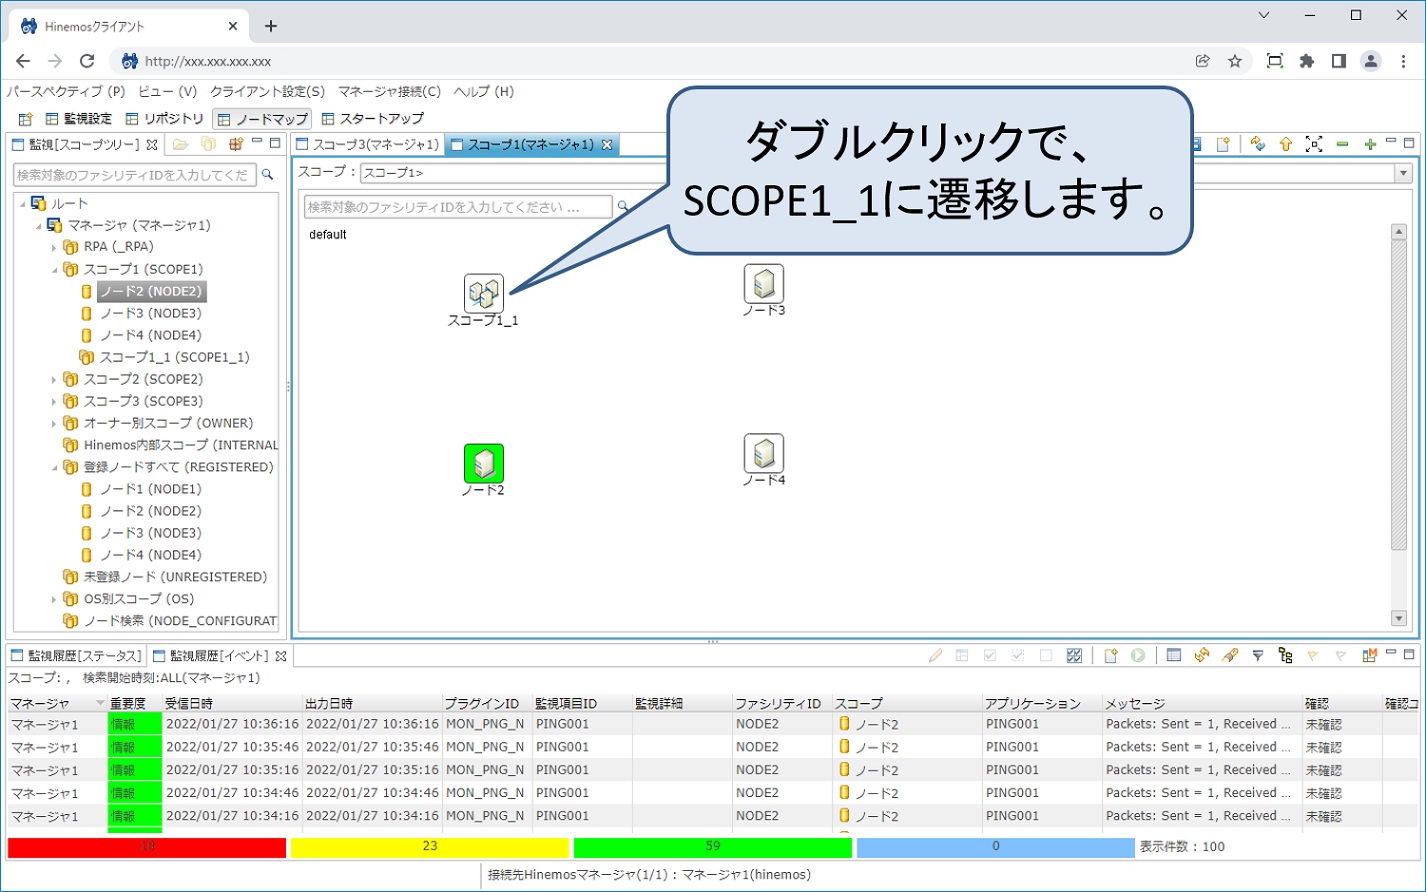The width and height of the screenshot is (1426, 892).
Task: Open the 監視設定 perspective
Action: tap(79, 119)
